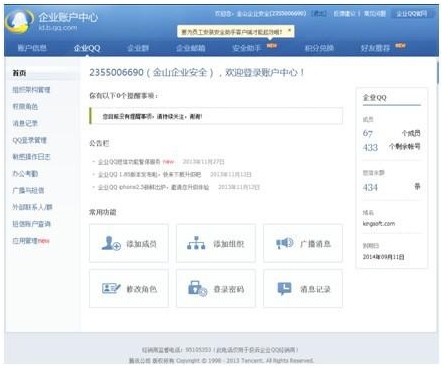Switch to the 企业QQ tab
The width and height of the screenshot is (443, 368).
coord(87,48)
